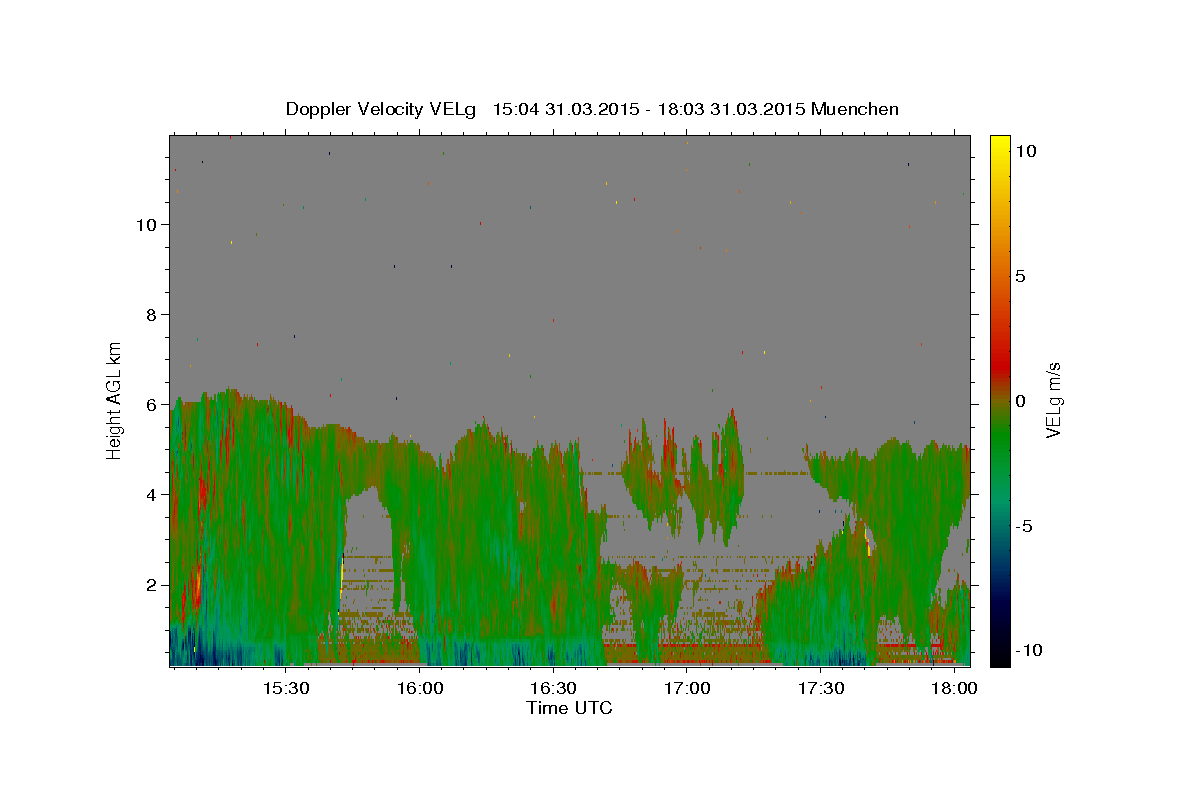Click the 17:30 time tick label
Screen dimensions: 1200x800
tap(821, 689)
